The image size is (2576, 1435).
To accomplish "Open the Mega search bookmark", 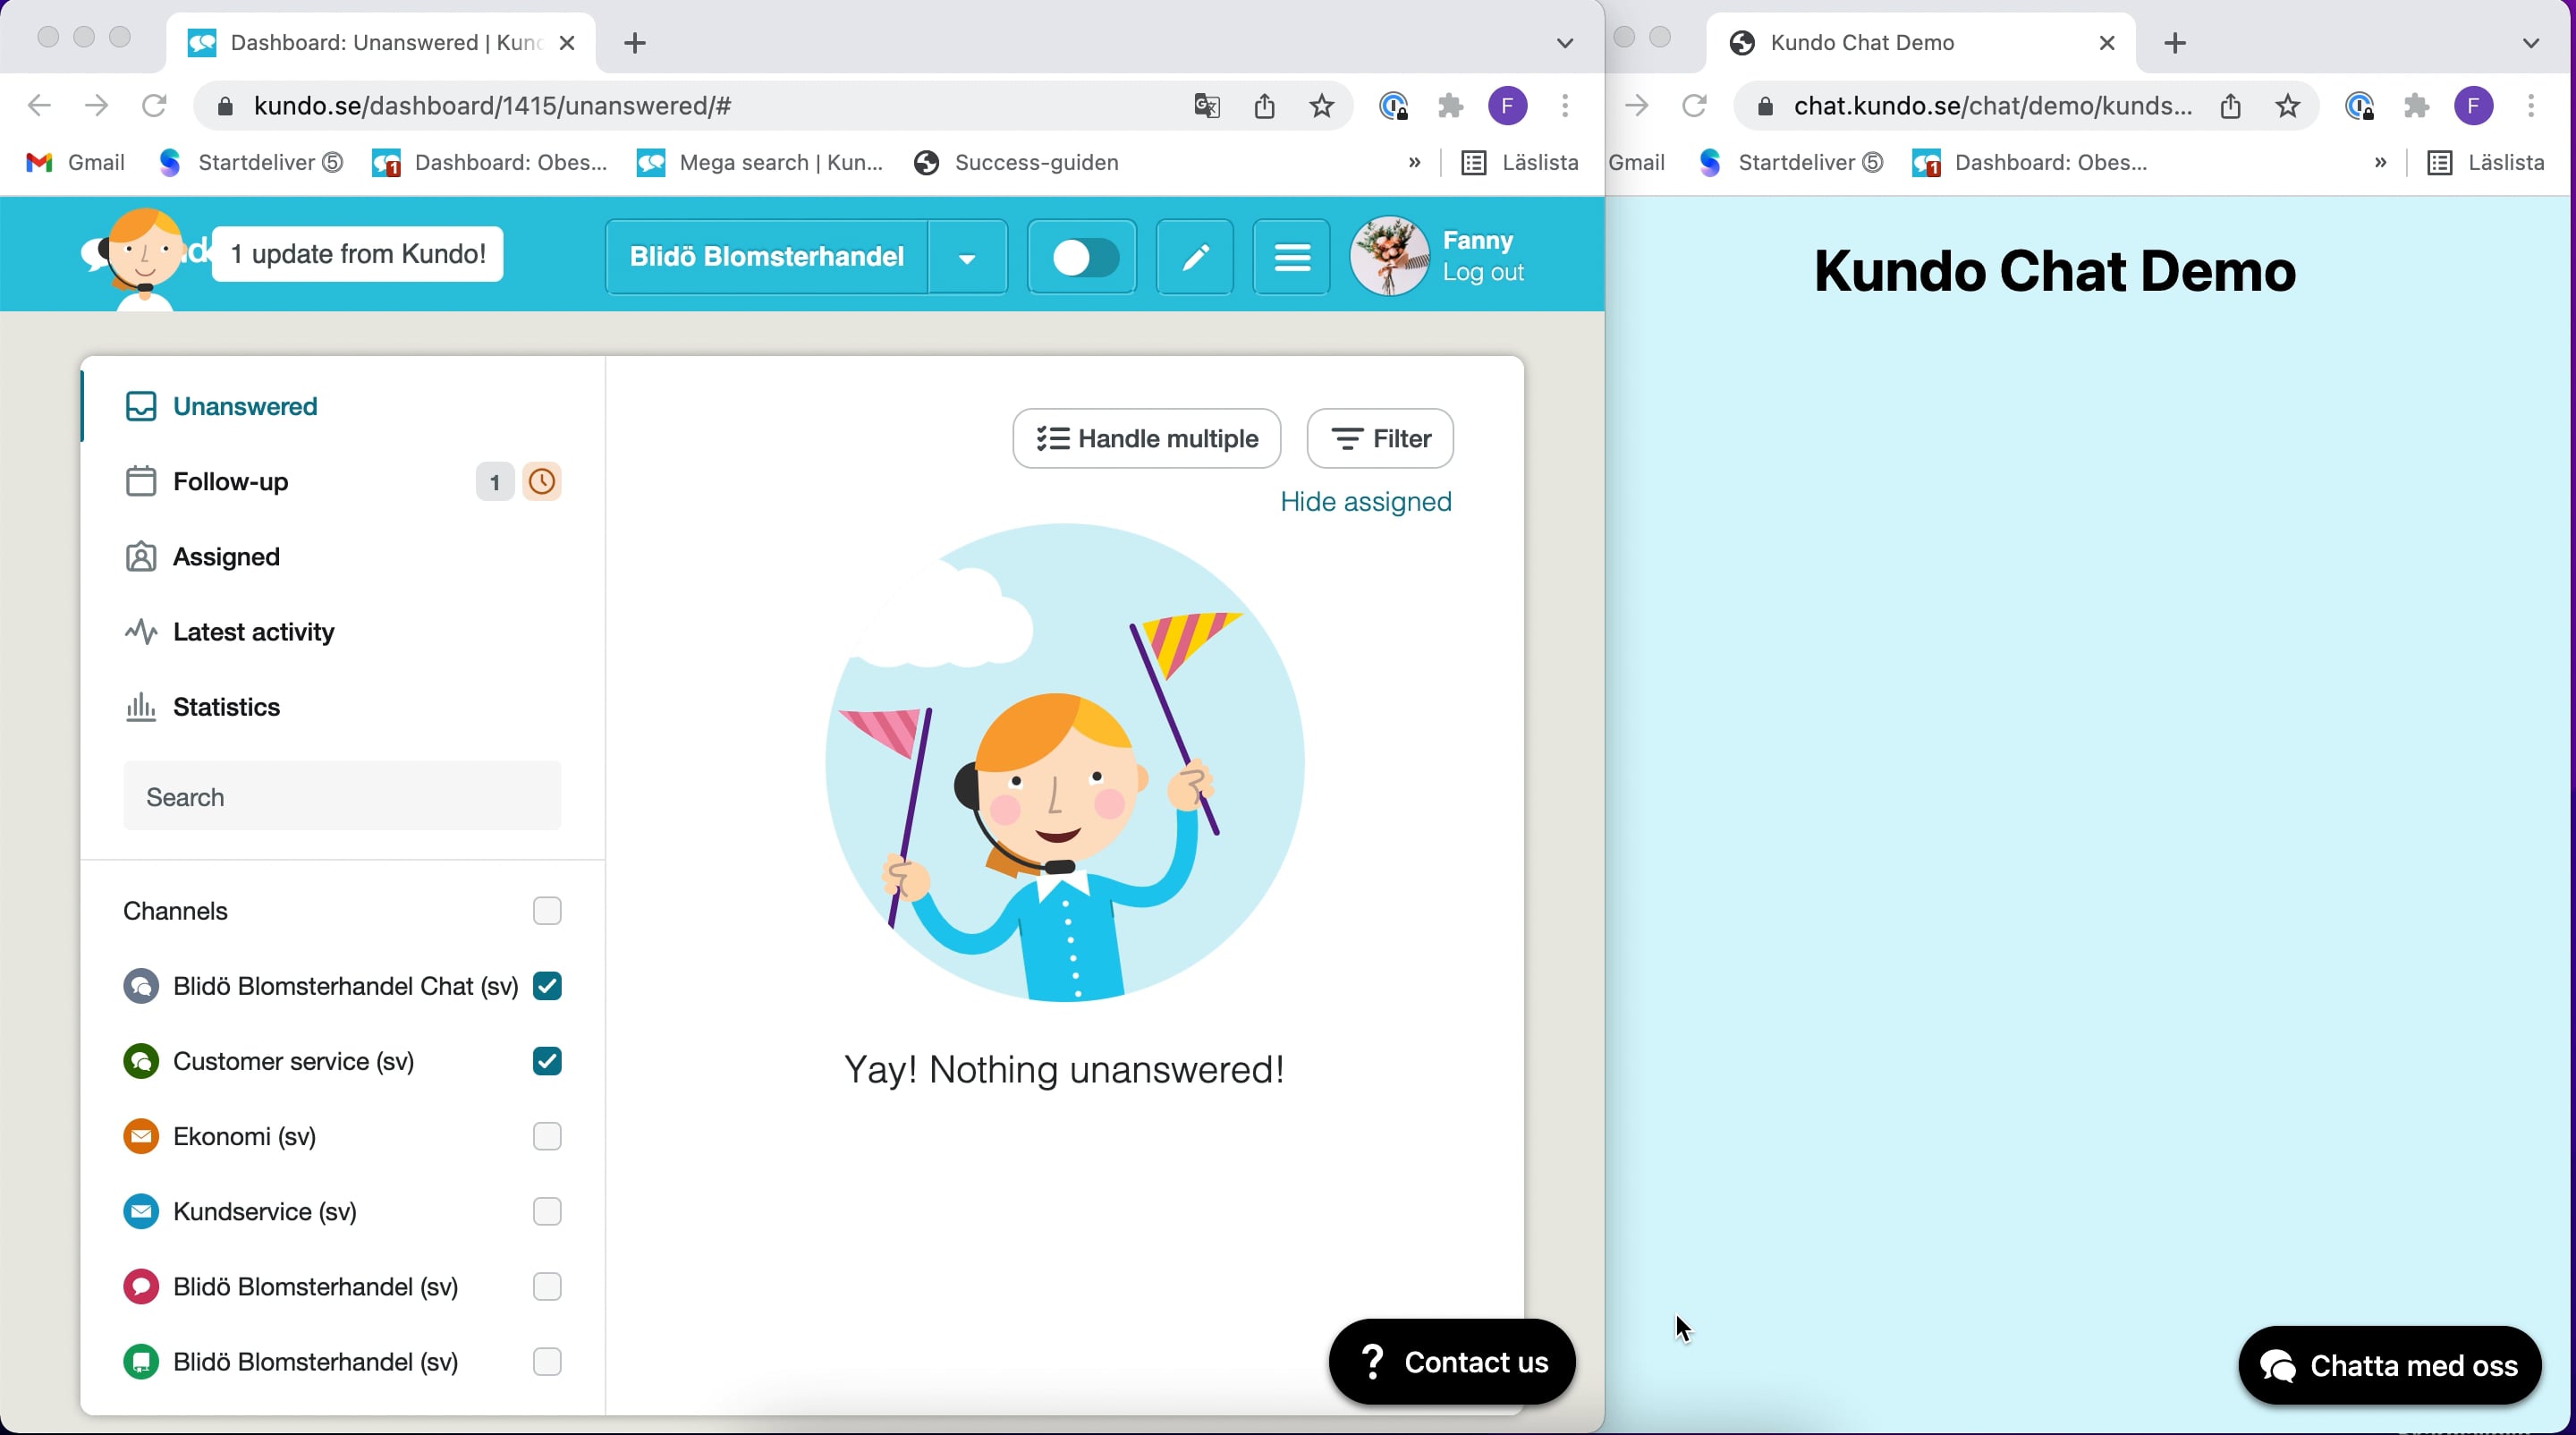I will coord(761,162).
